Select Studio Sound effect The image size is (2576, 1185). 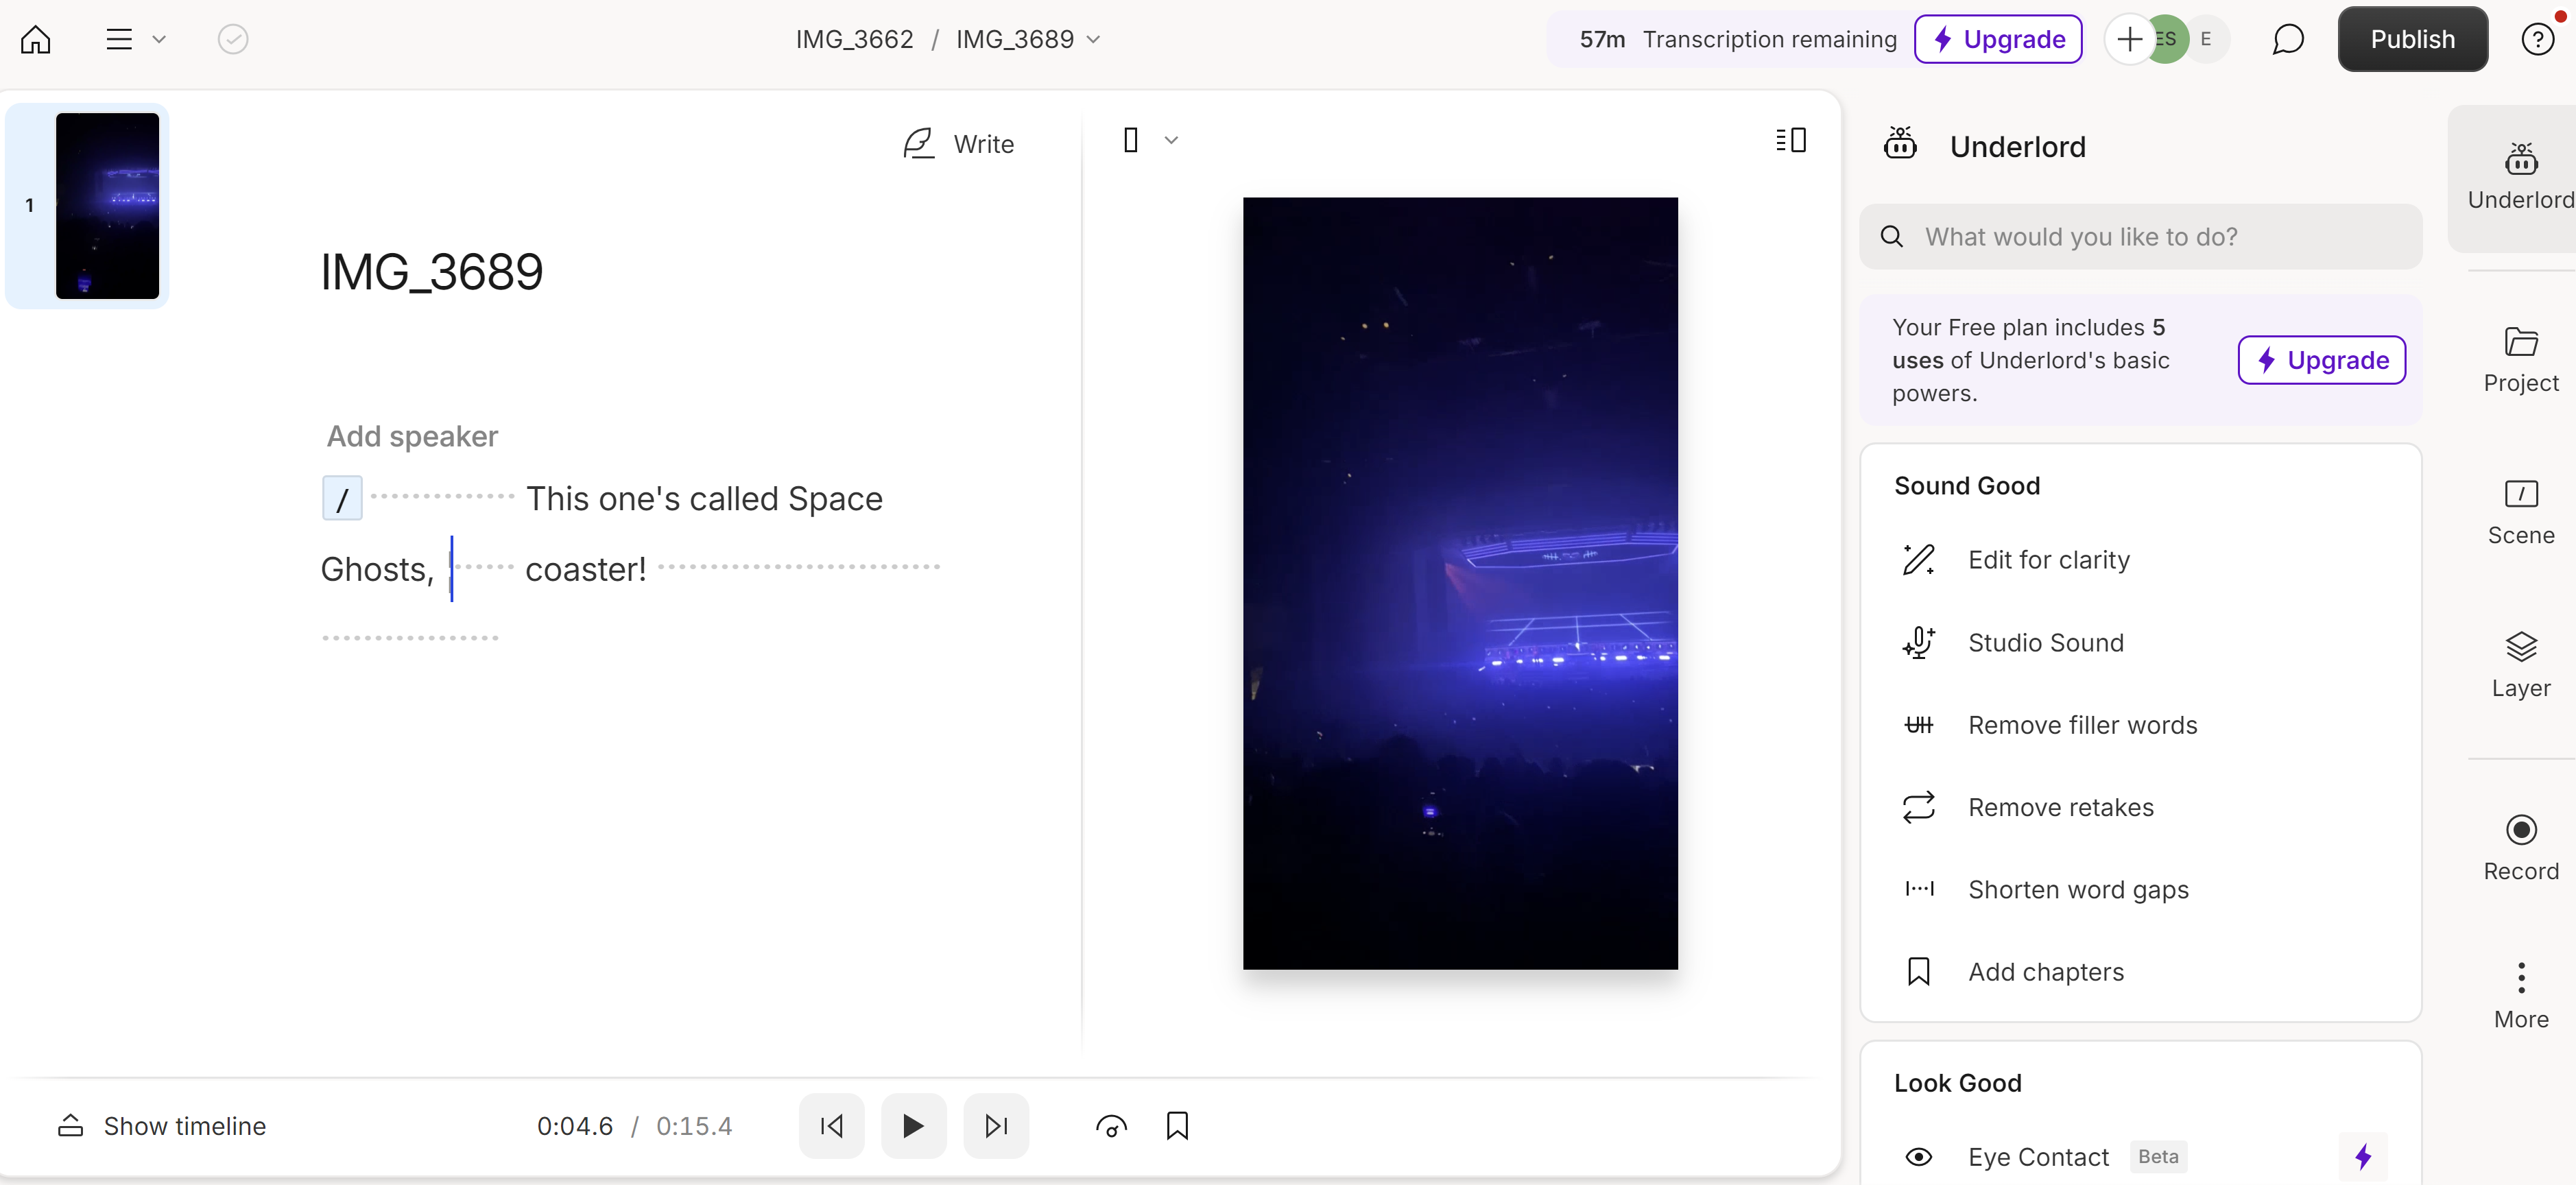(x=2045, y=642)
